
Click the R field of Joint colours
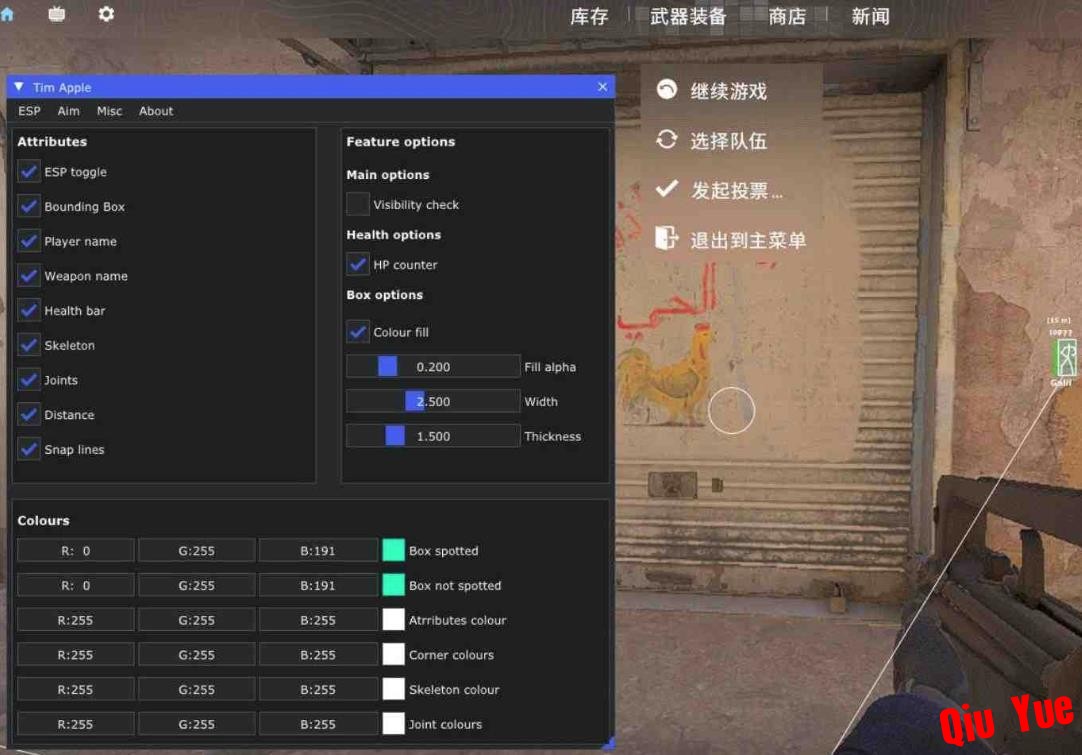pyautogui.click(x=76, y=724)
